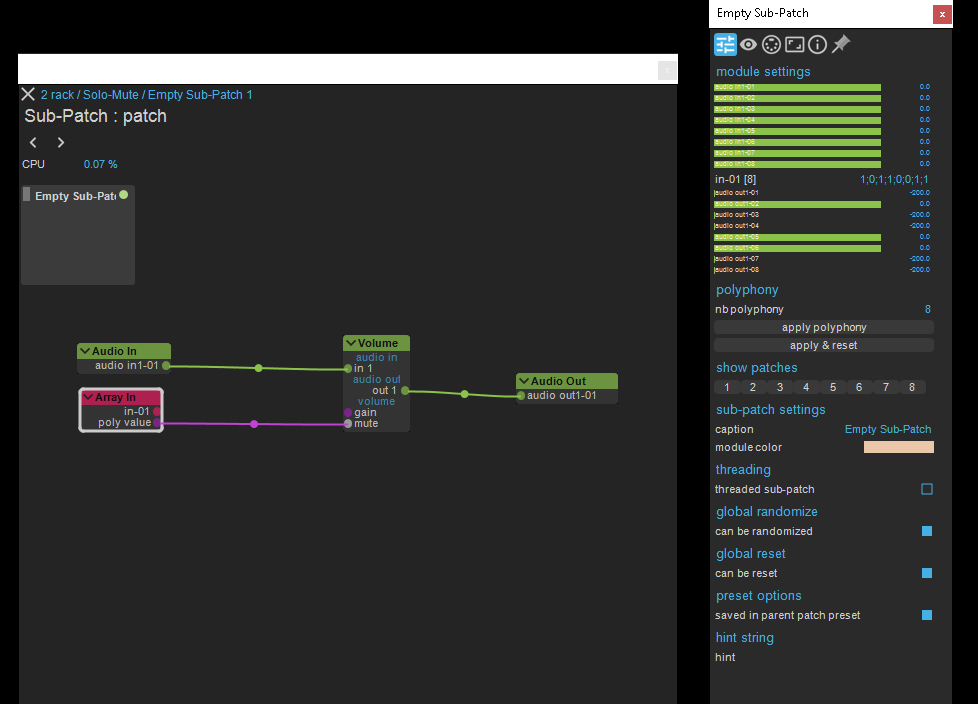978x704 pixels.
Task: Show patch number 3
Action: [779, 387]
